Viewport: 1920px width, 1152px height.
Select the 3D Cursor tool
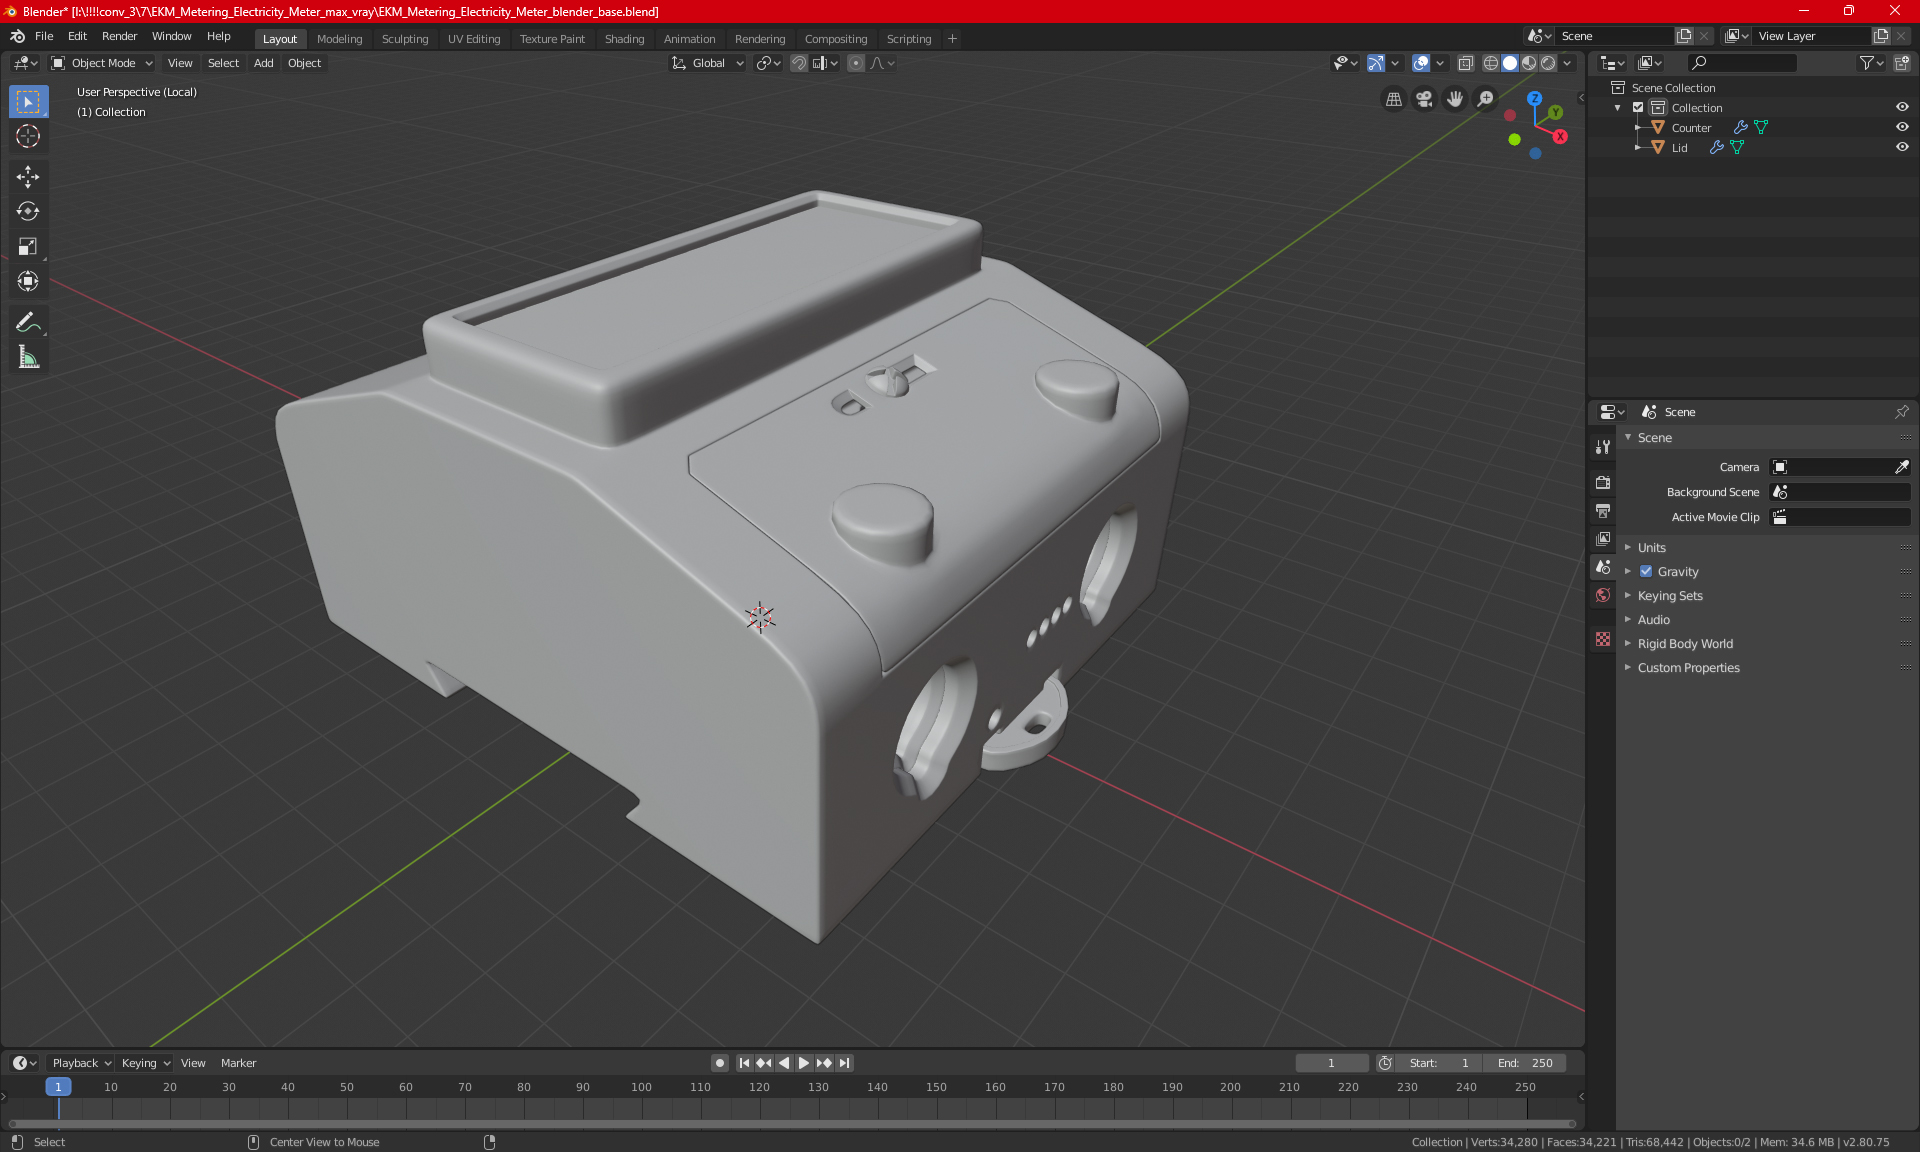click(x=28, y=136)
